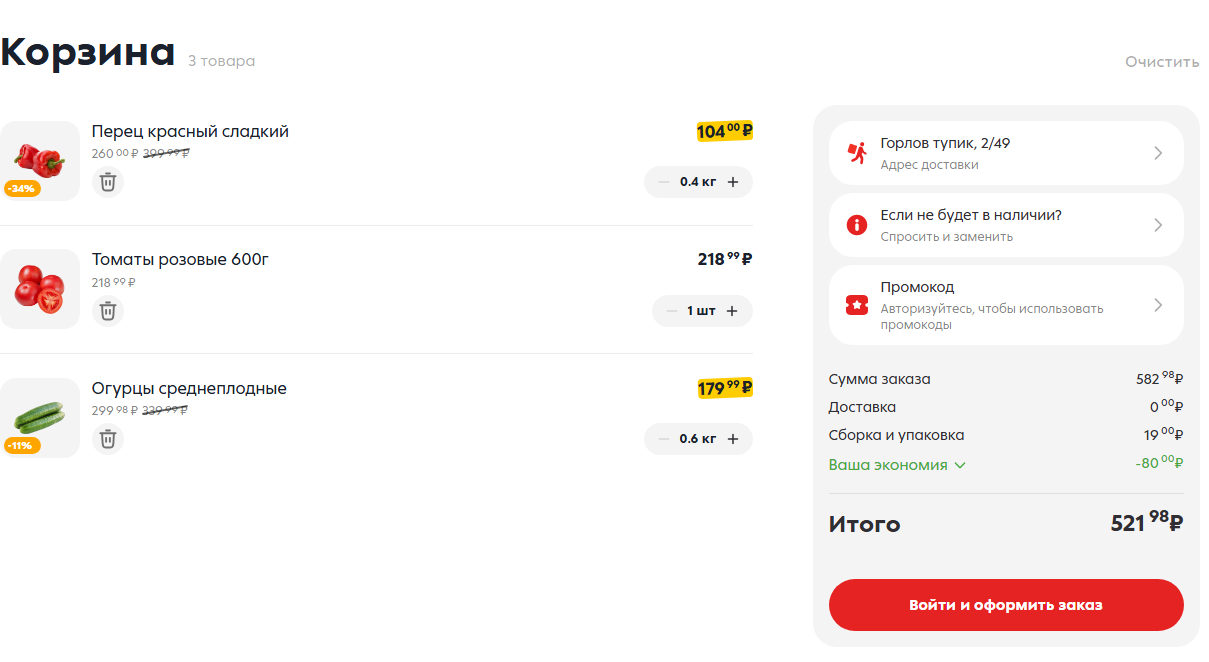Expand 'Если не будет в наличии?' options
This screenshot has height=662, width=1209.
click(x=1005, y=225)
